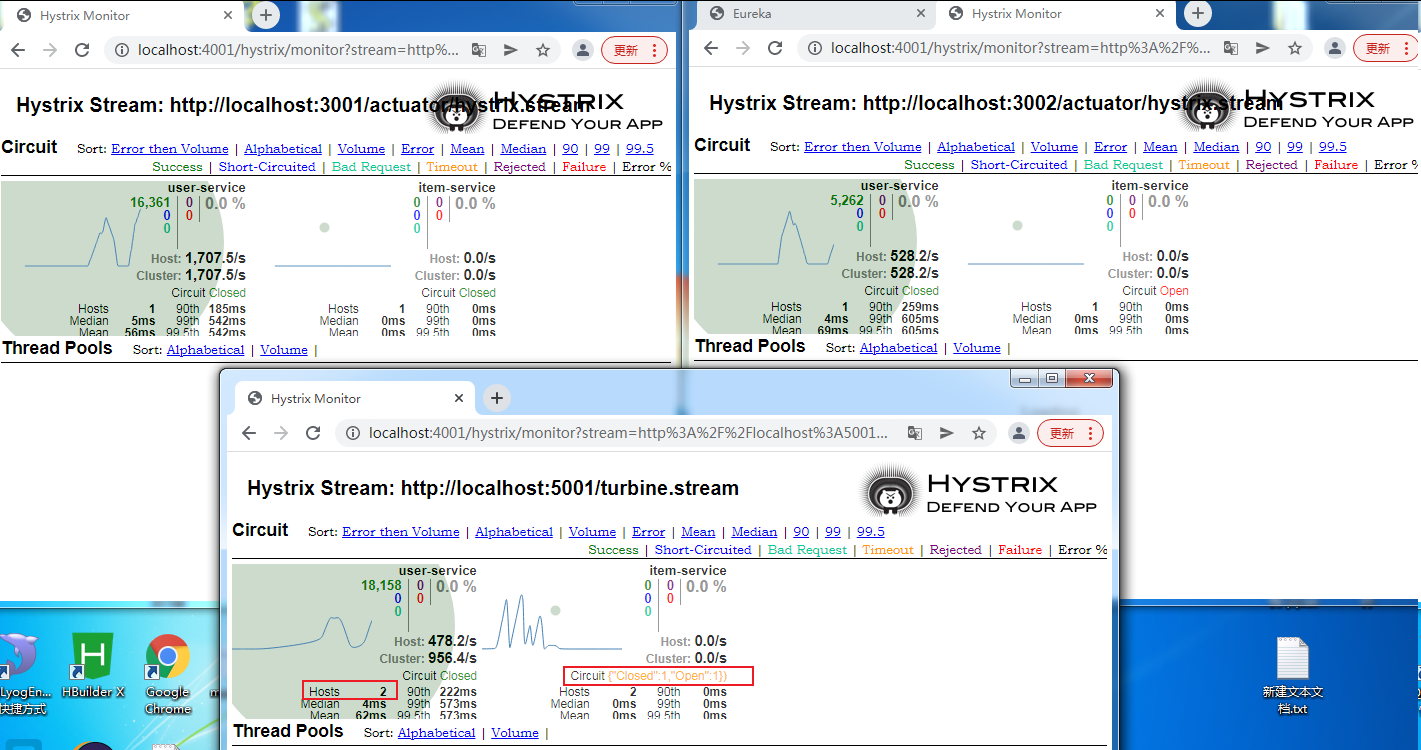Click user-service circuit title in front window
The height and width of the screenshot is (750, 1421).
[438, 571]
